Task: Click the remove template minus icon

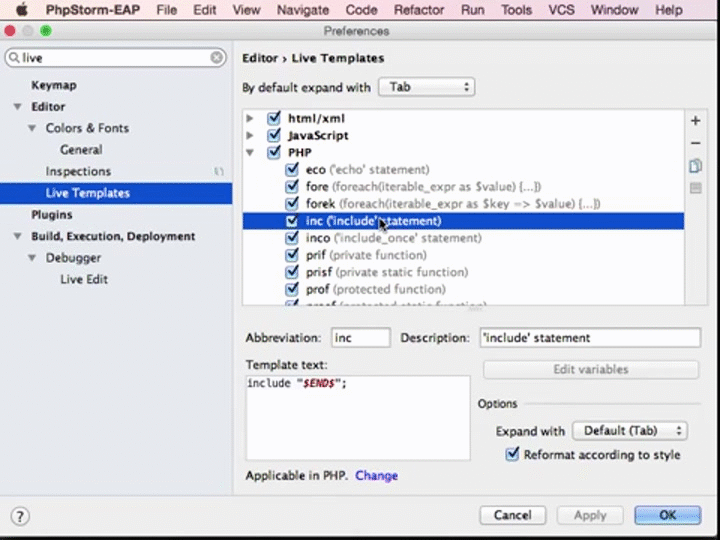Action: pyautogui.click(x=695, y=143)
